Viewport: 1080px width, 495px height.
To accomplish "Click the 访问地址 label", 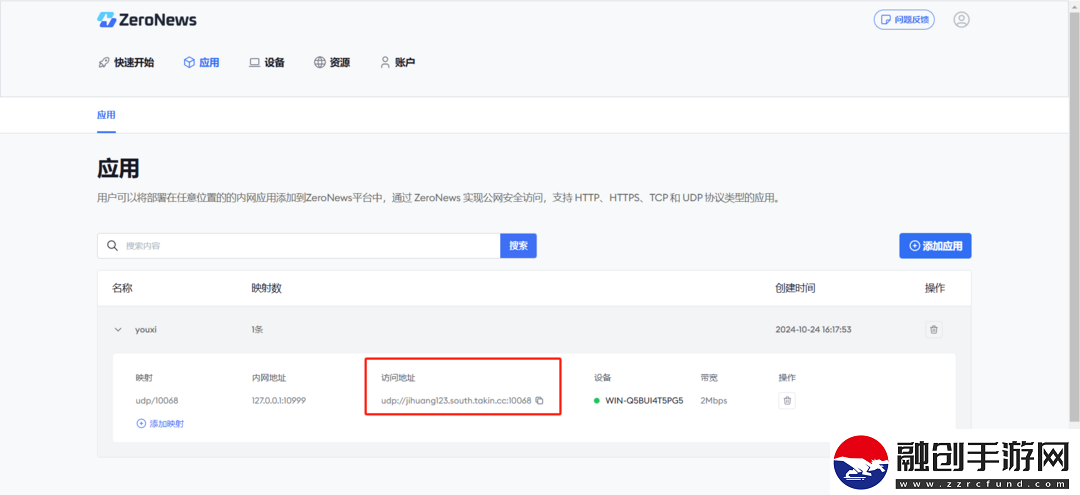I will click(398, 378).
